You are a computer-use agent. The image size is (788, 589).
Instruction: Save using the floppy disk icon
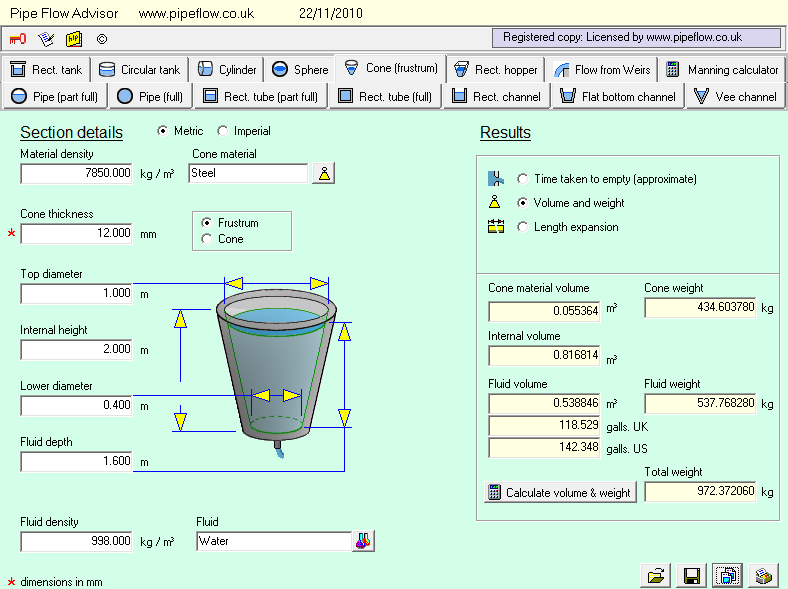pyautogui.click(x=690, y=575)
